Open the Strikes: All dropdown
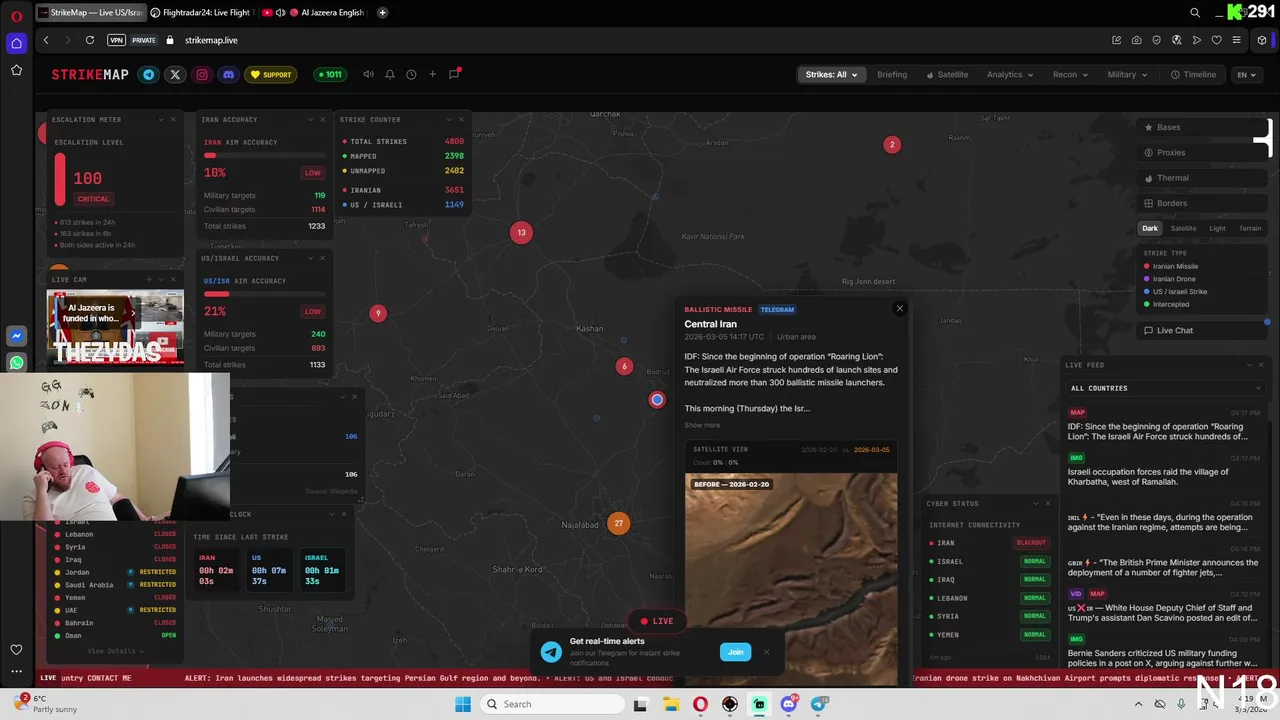This screenshot has height=720, width=1280. point(832,74)
